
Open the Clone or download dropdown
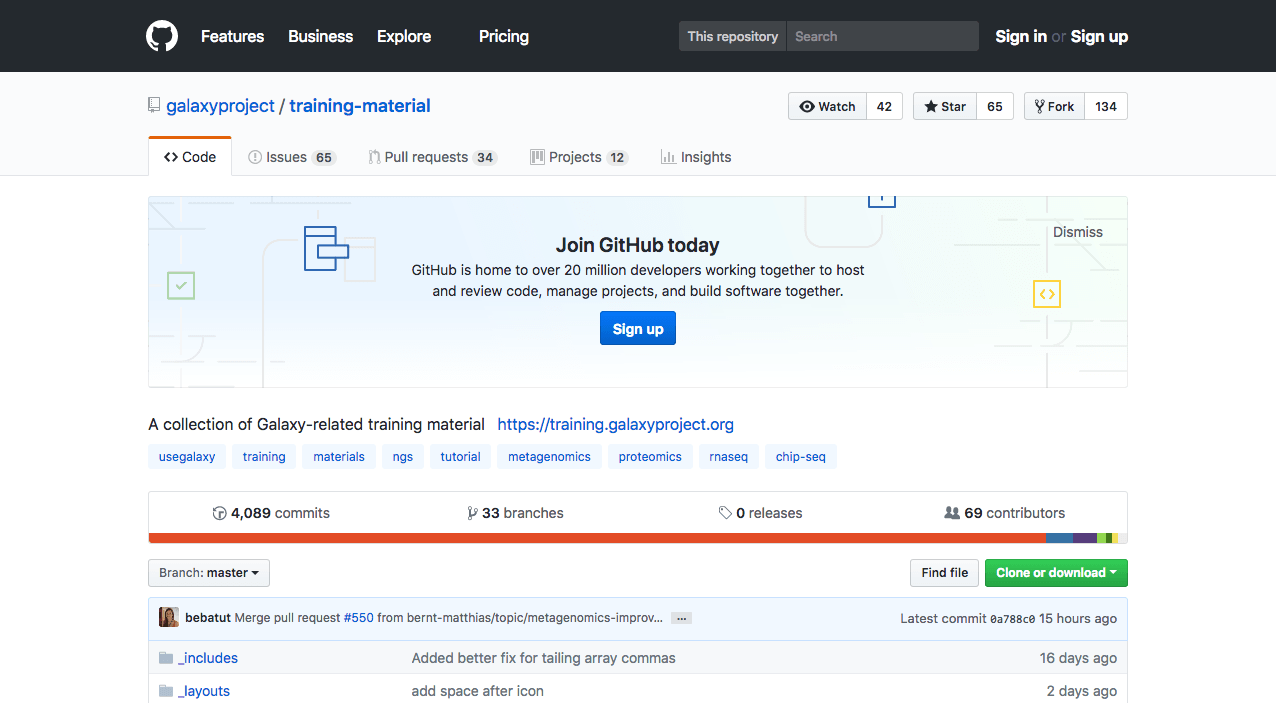coord(1056,573)
